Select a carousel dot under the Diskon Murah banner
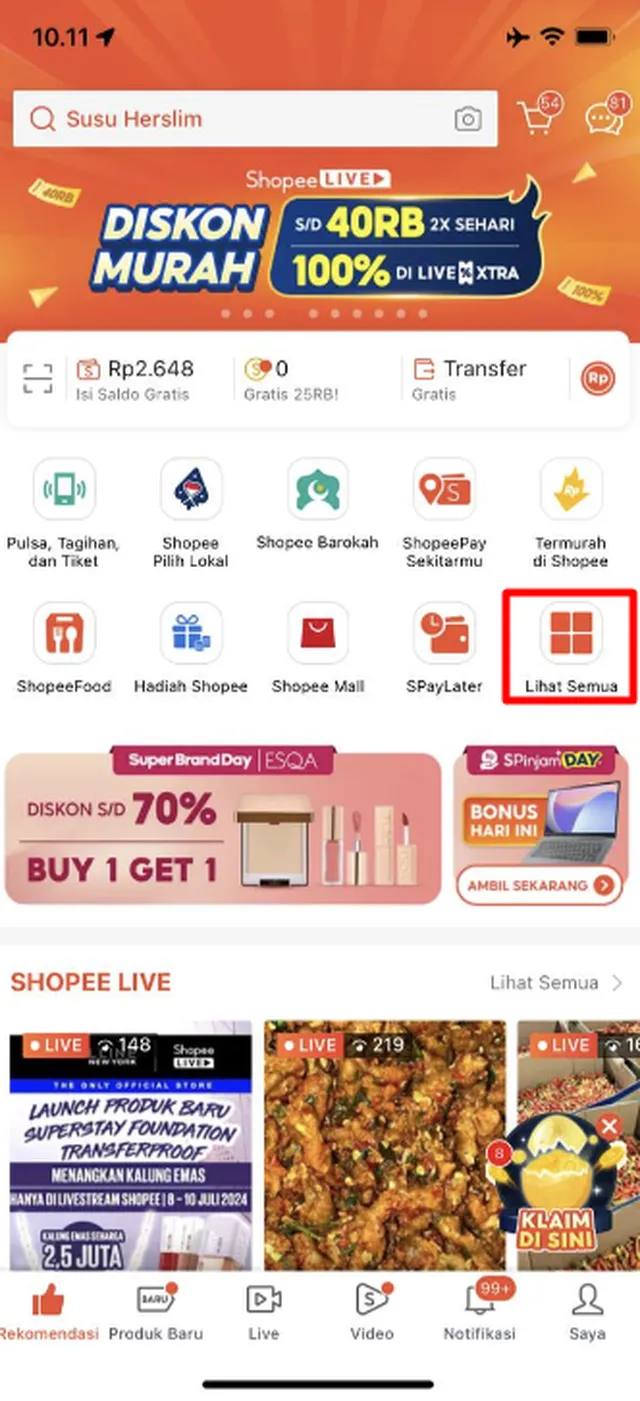The height and width of the screenshot is (1401, 640). click(x=224, y=313)
